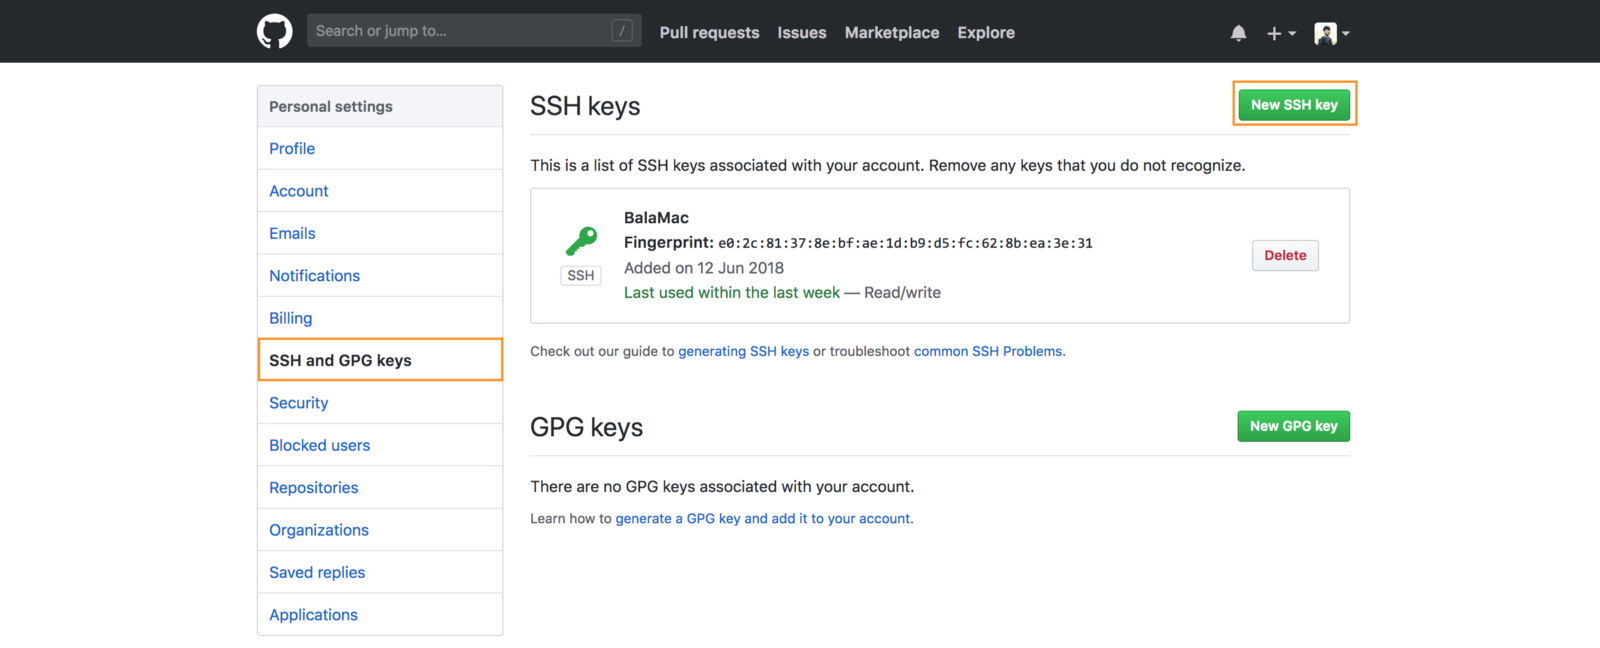Open Explore from the header
The image size is (1600, 648).
point(985,33)
